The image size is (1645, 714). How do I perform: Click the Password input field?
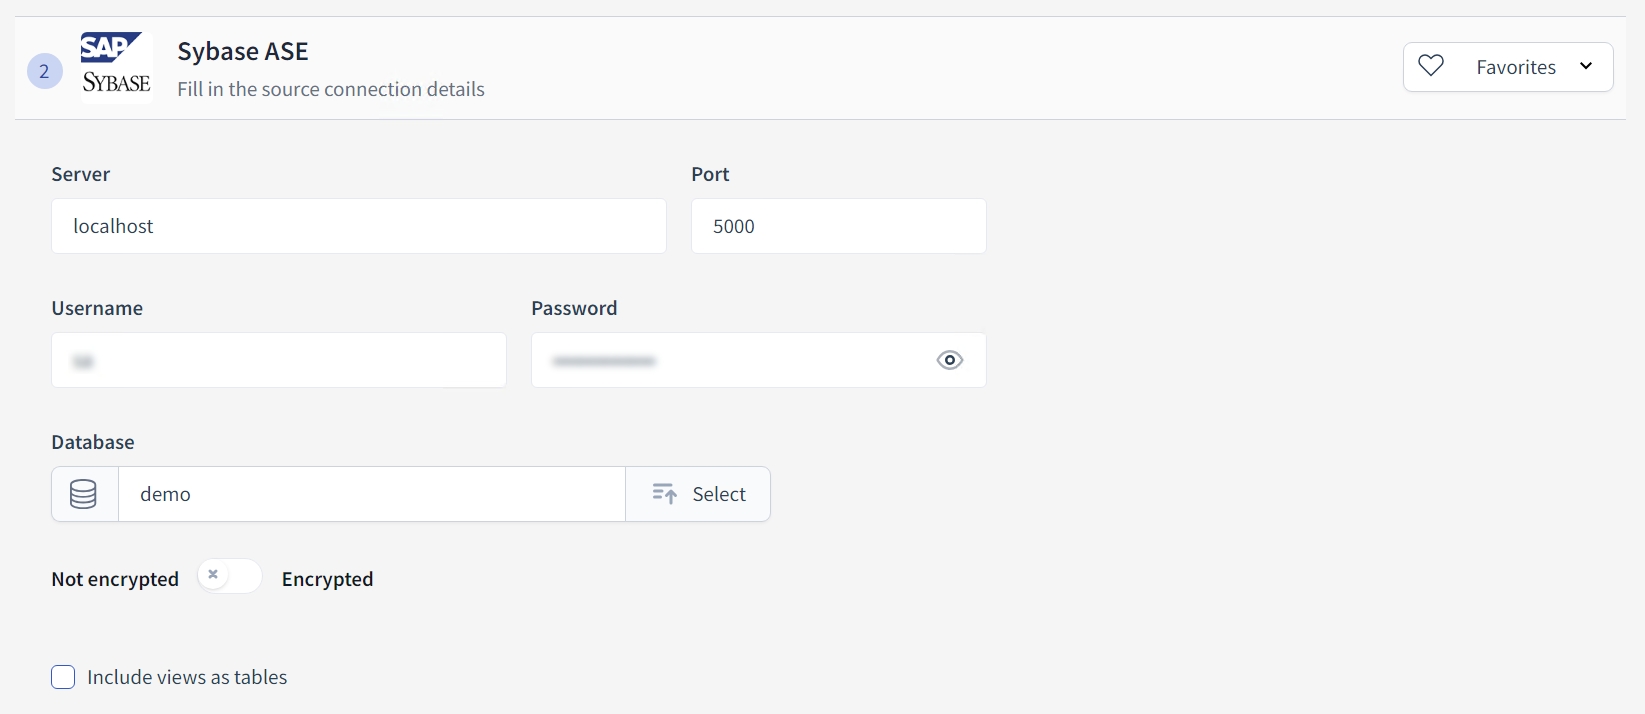pos(730,360)
